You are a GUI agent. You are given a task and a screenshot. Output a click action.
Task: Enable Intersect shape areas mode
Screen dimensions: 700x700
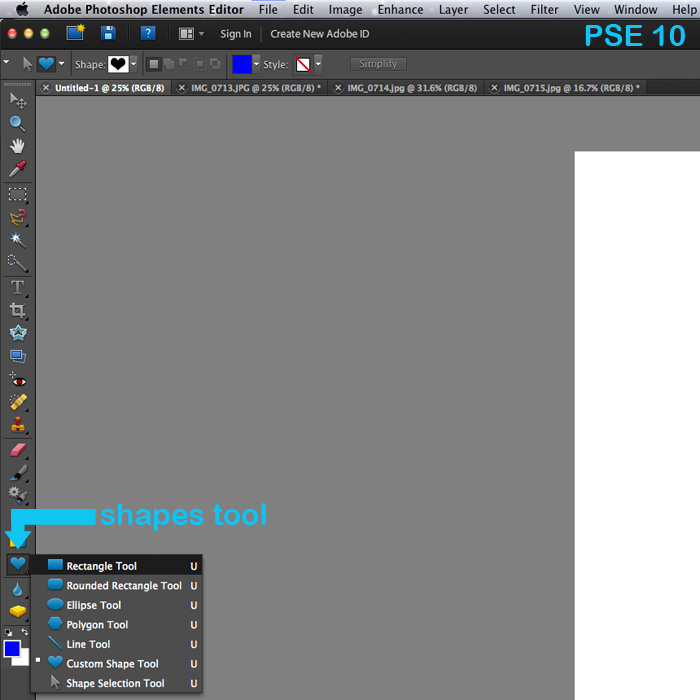click(200, 64)
